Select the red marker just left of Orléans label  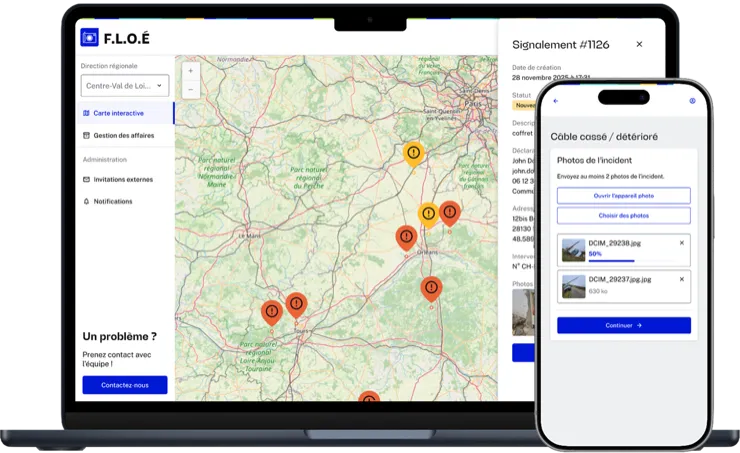coord(406,238)
